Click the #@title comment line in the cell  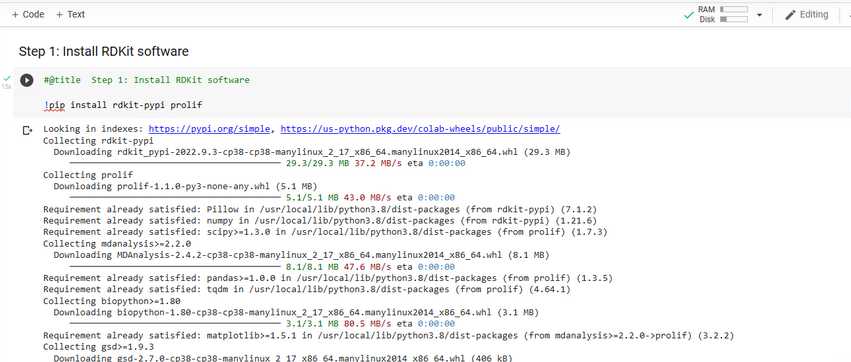(147, 80)
